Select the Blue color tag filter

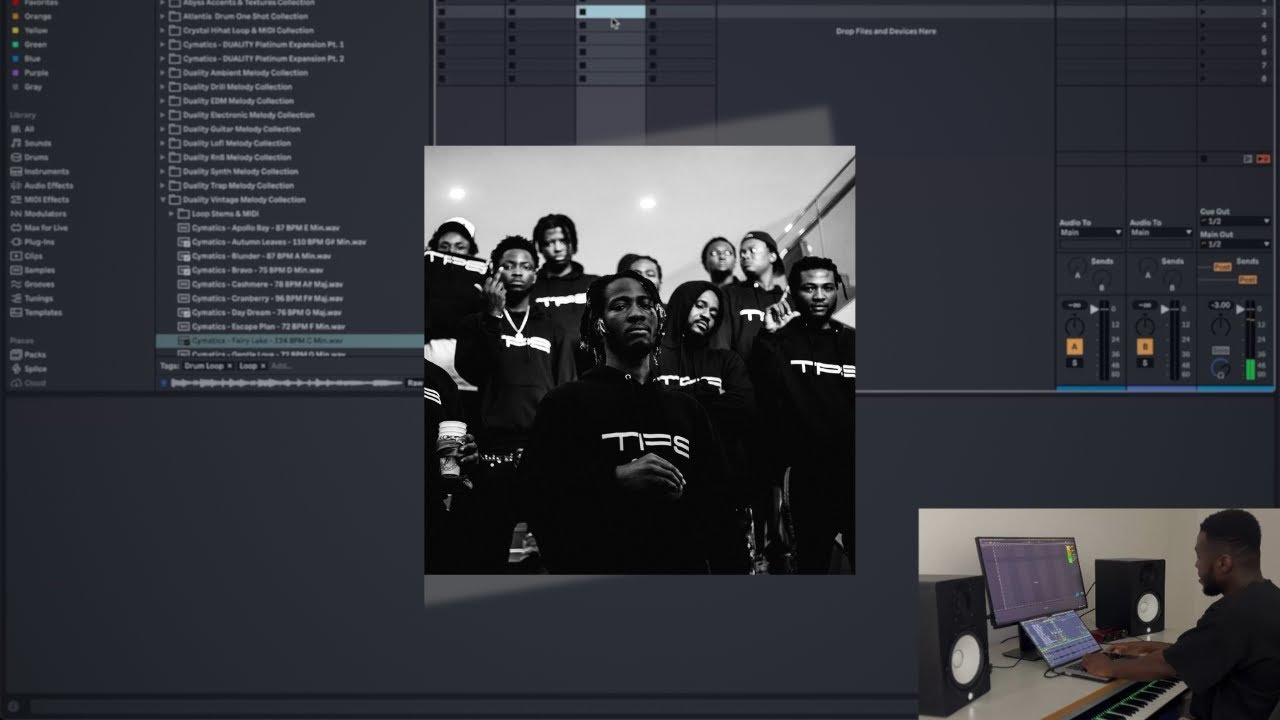27,58
